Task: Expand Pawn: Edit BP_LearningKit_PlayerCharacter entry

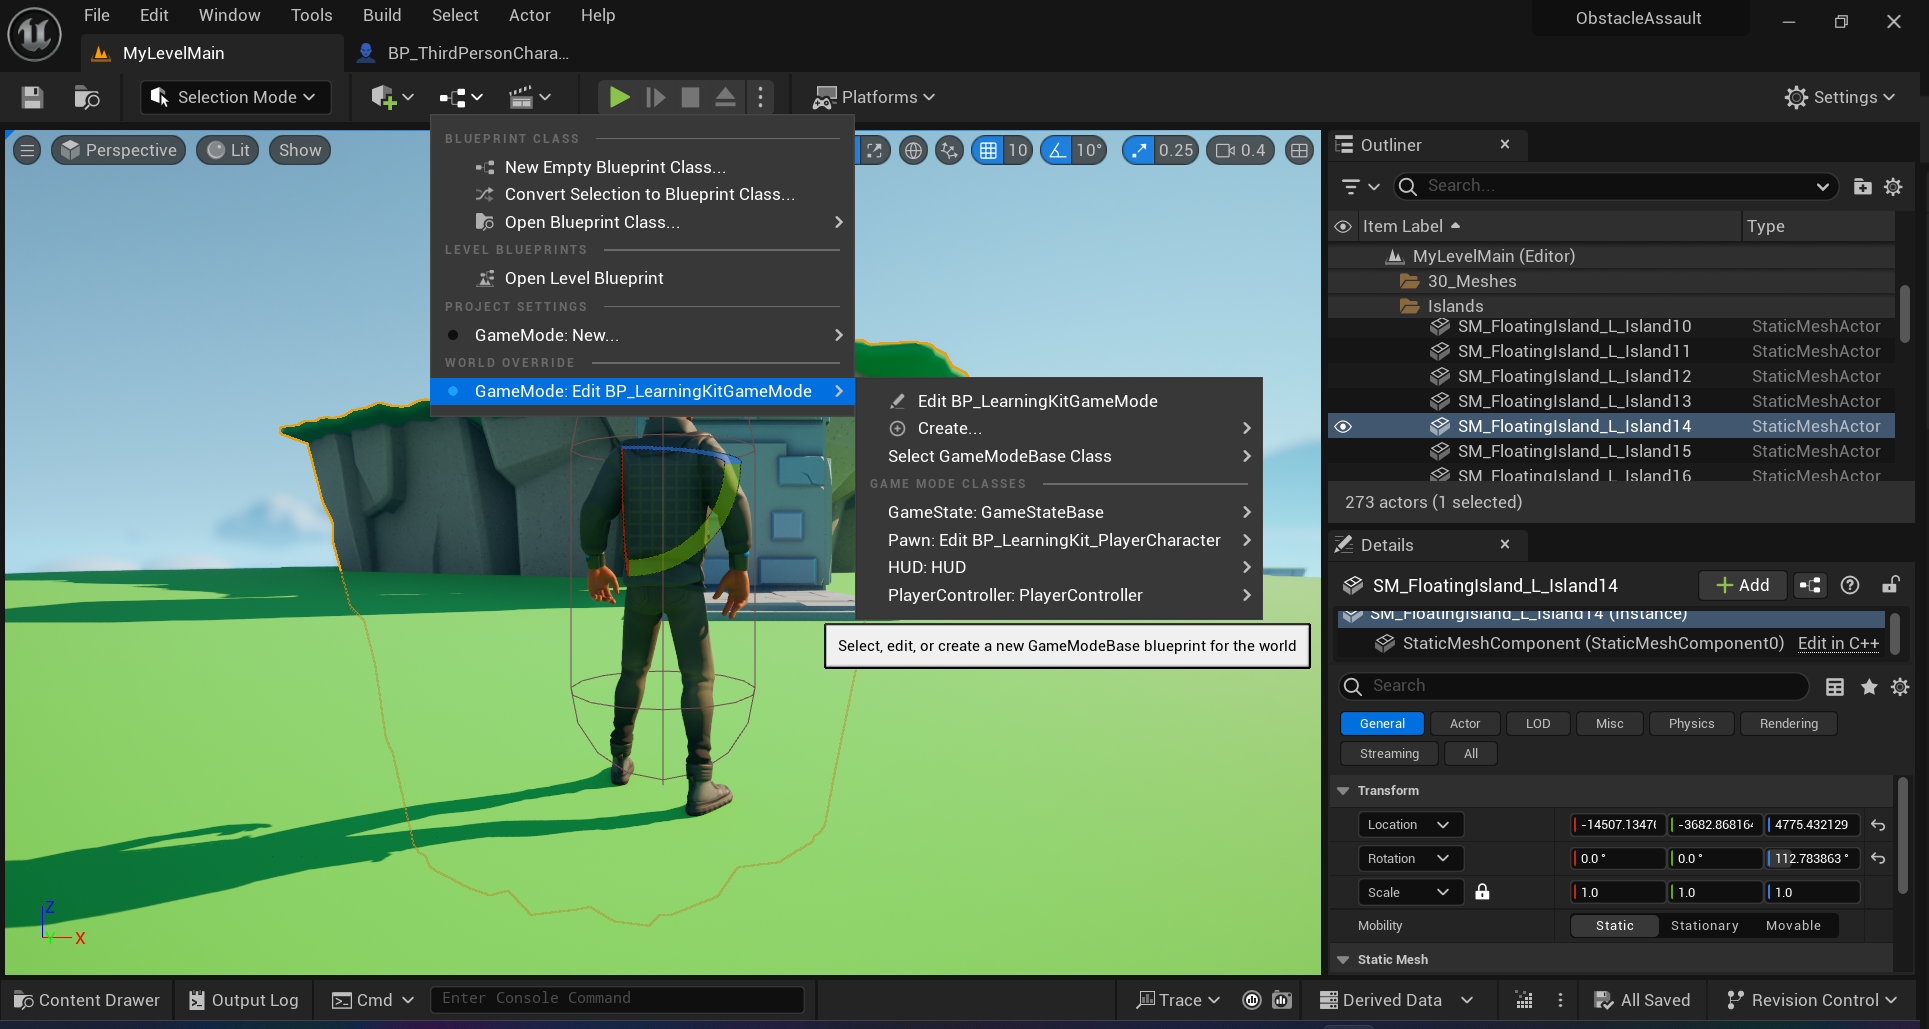Action: click(x=1059, y=540)
